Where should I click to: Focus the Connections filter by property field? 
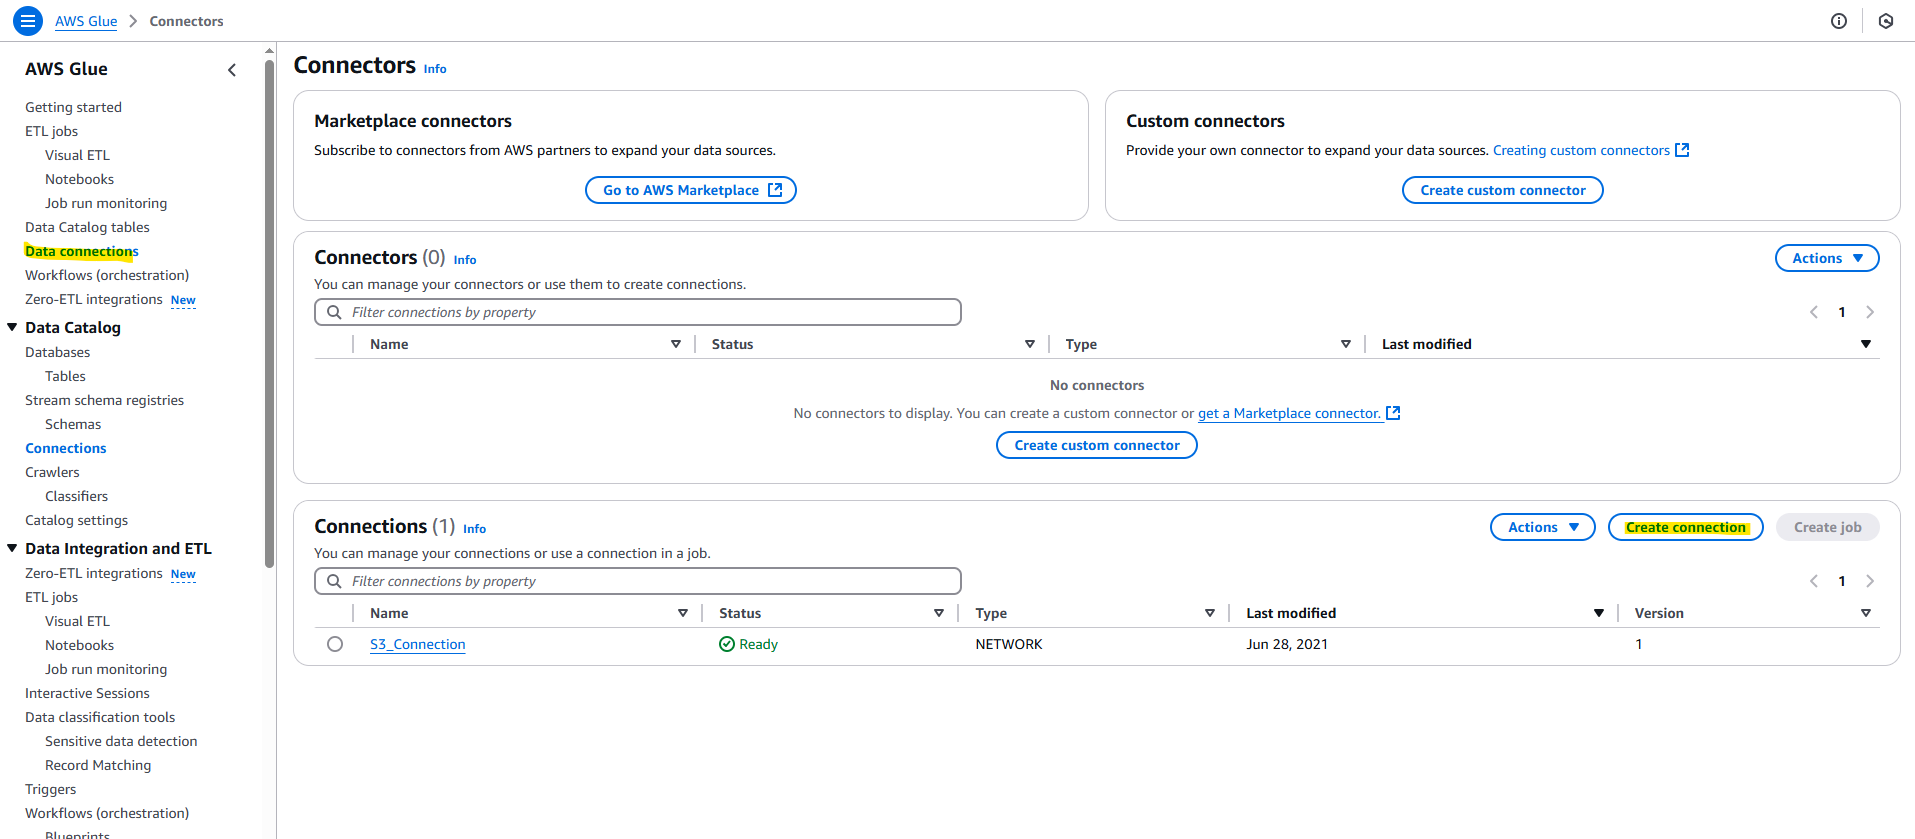click(x=650, y=581)
